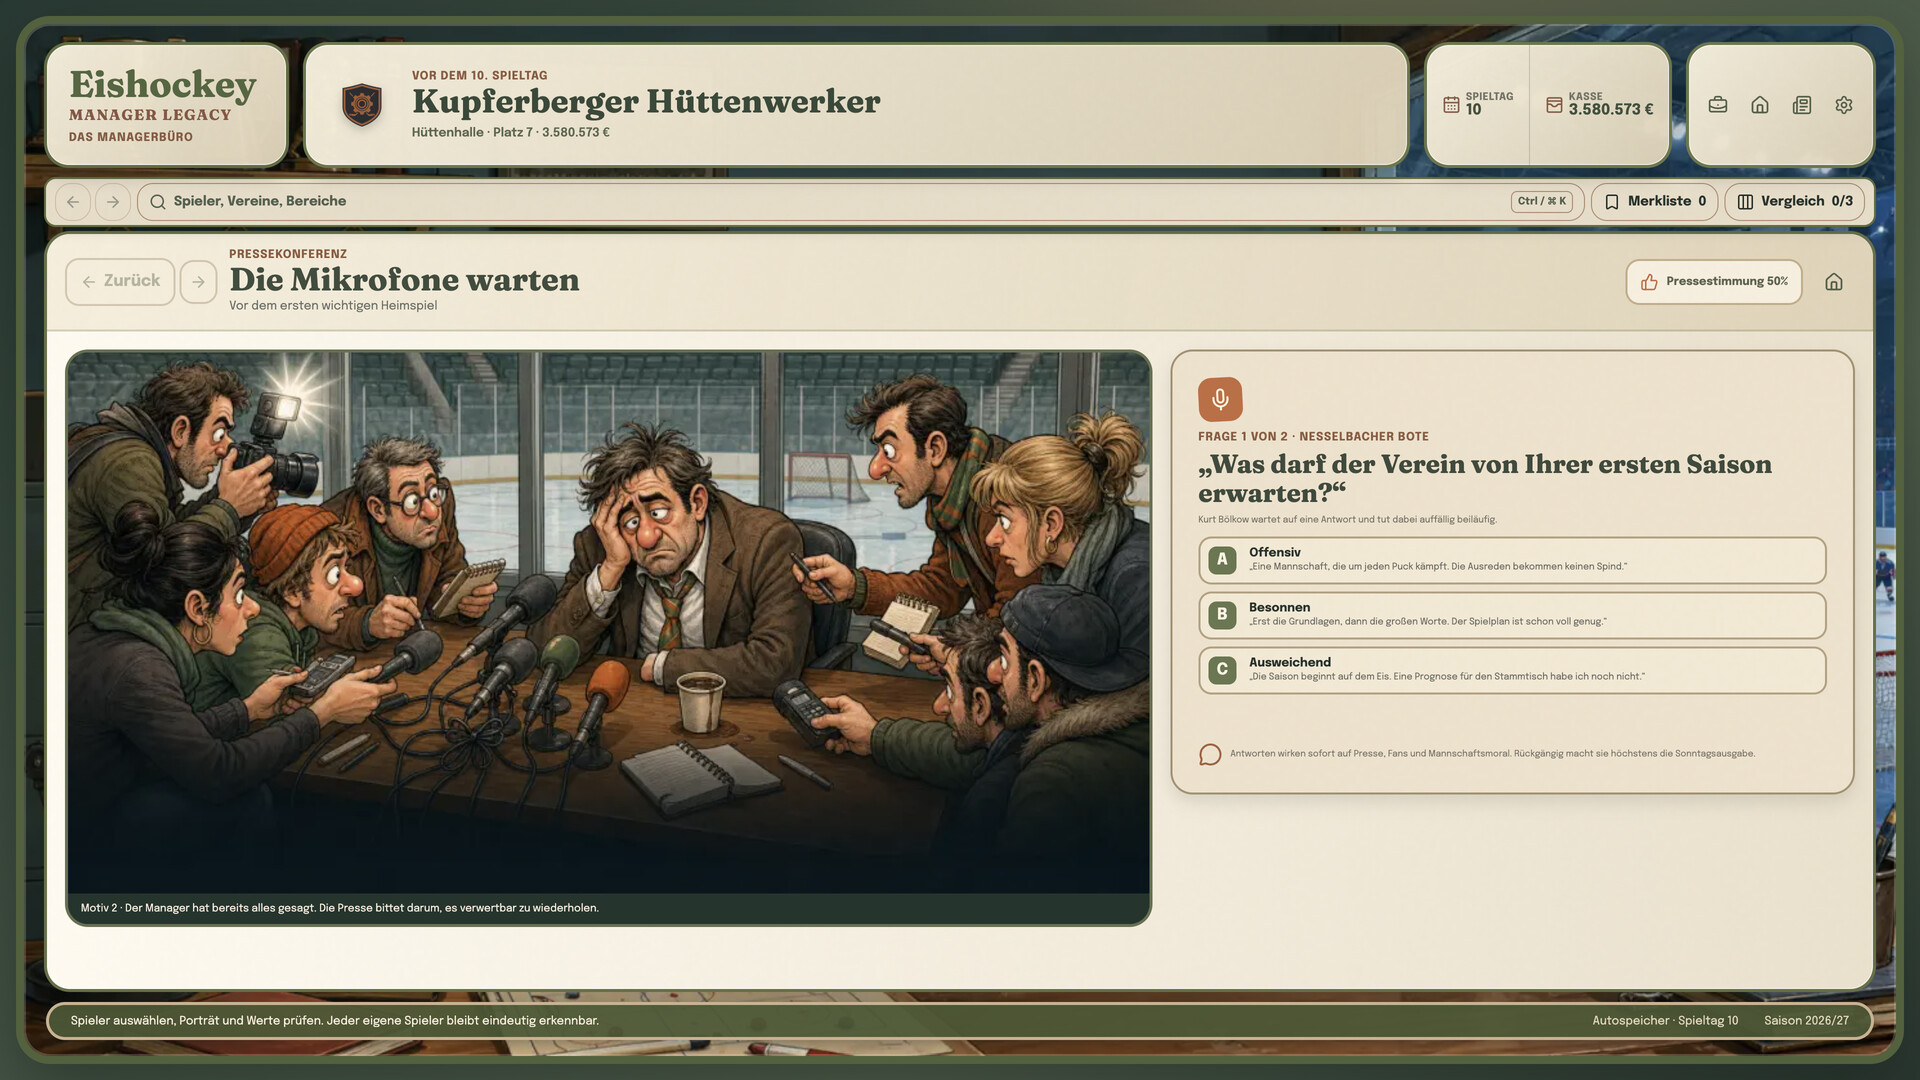This screenshot has height=1080, width=1920.
Task: Click 'Vor dem 10. Spieltag' label
Action: coord(479,76)
